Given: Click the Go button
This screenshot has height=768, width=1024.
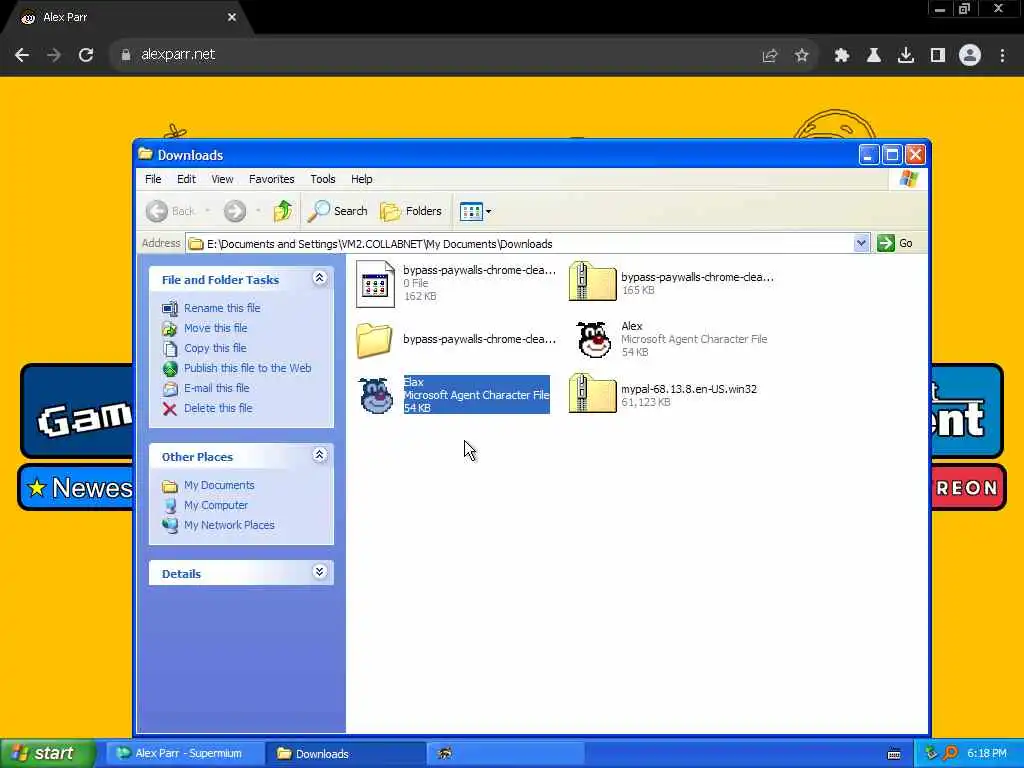Looking at the screenshot, I should (895, 243).
